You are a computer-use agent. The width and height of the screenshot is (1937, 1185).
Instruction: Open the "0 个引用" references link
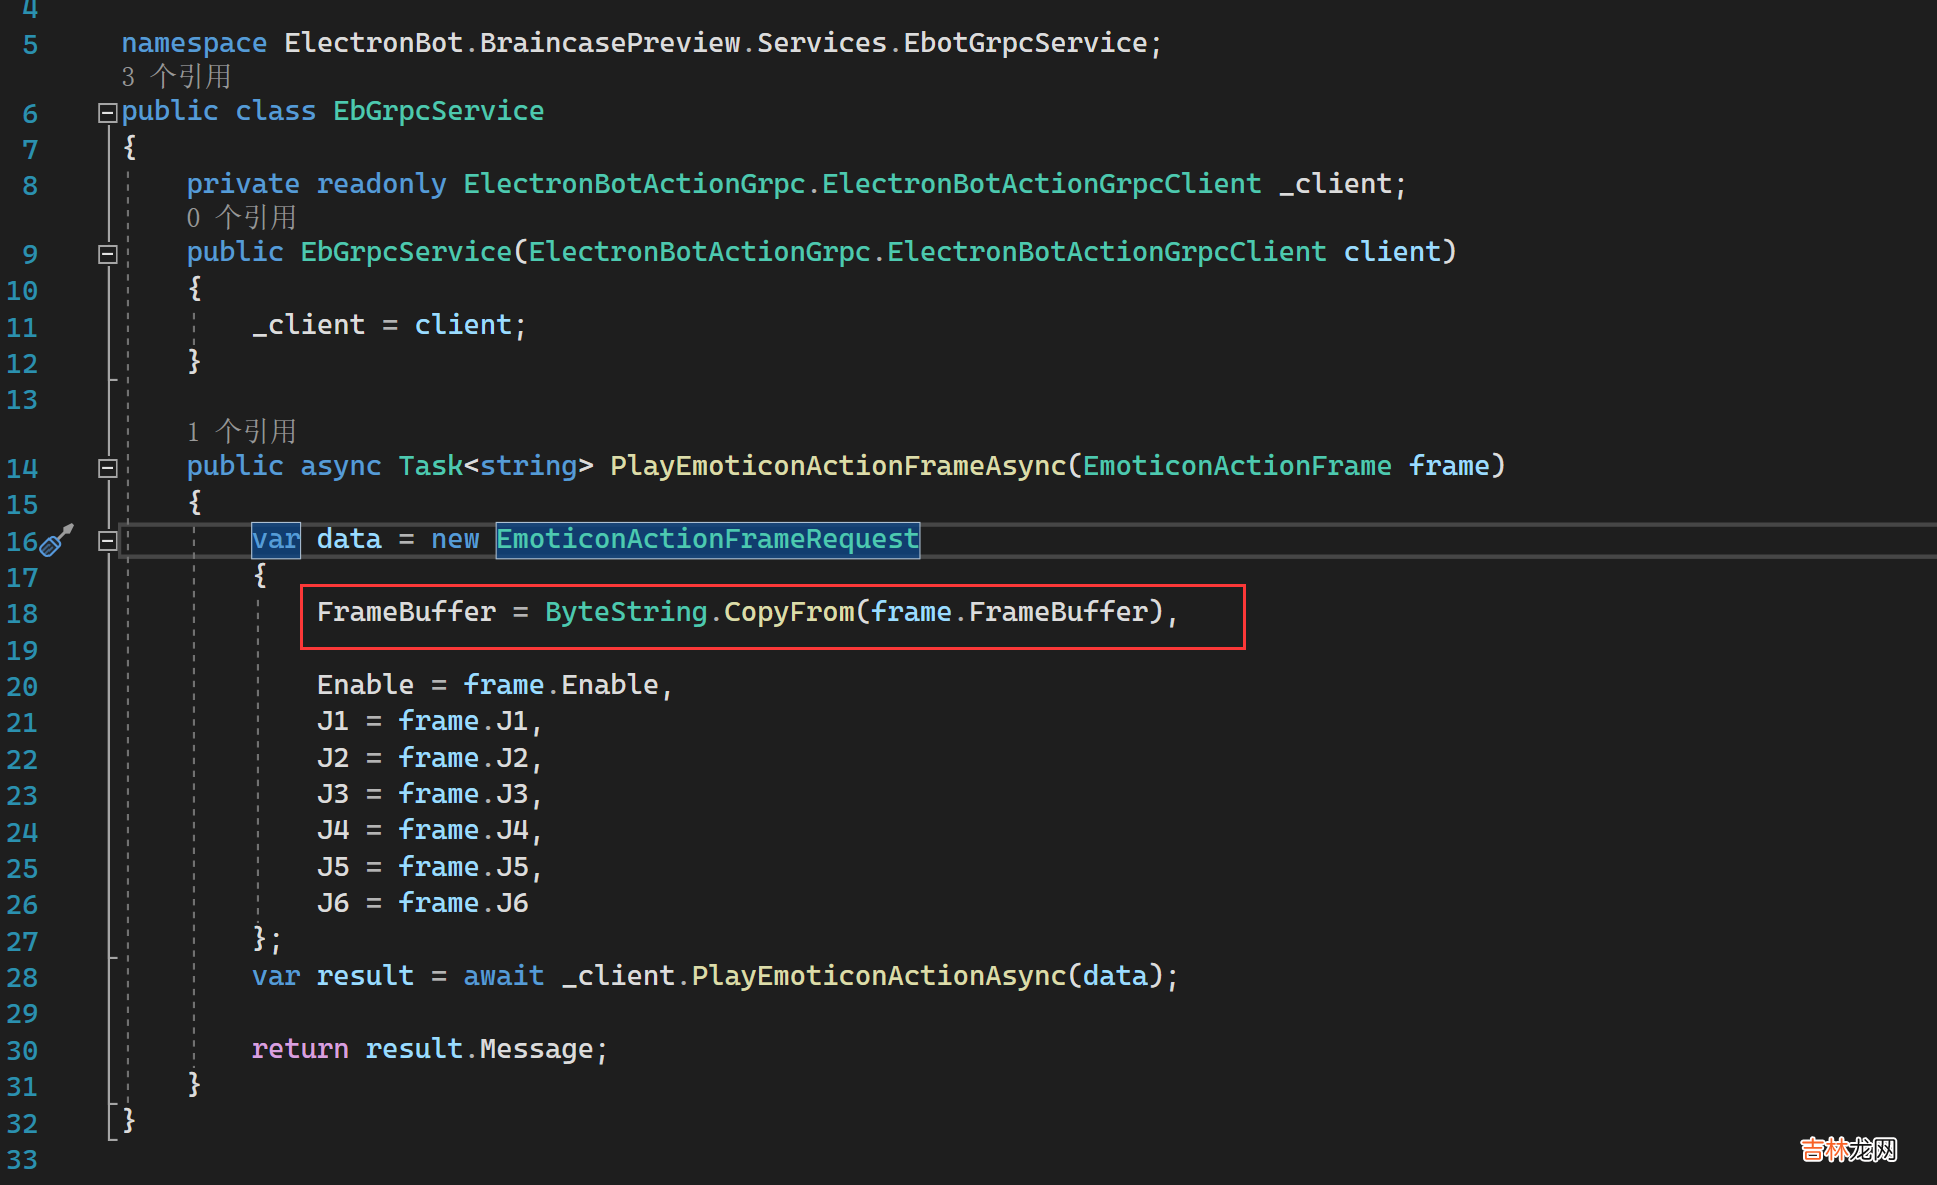(241, 218)
